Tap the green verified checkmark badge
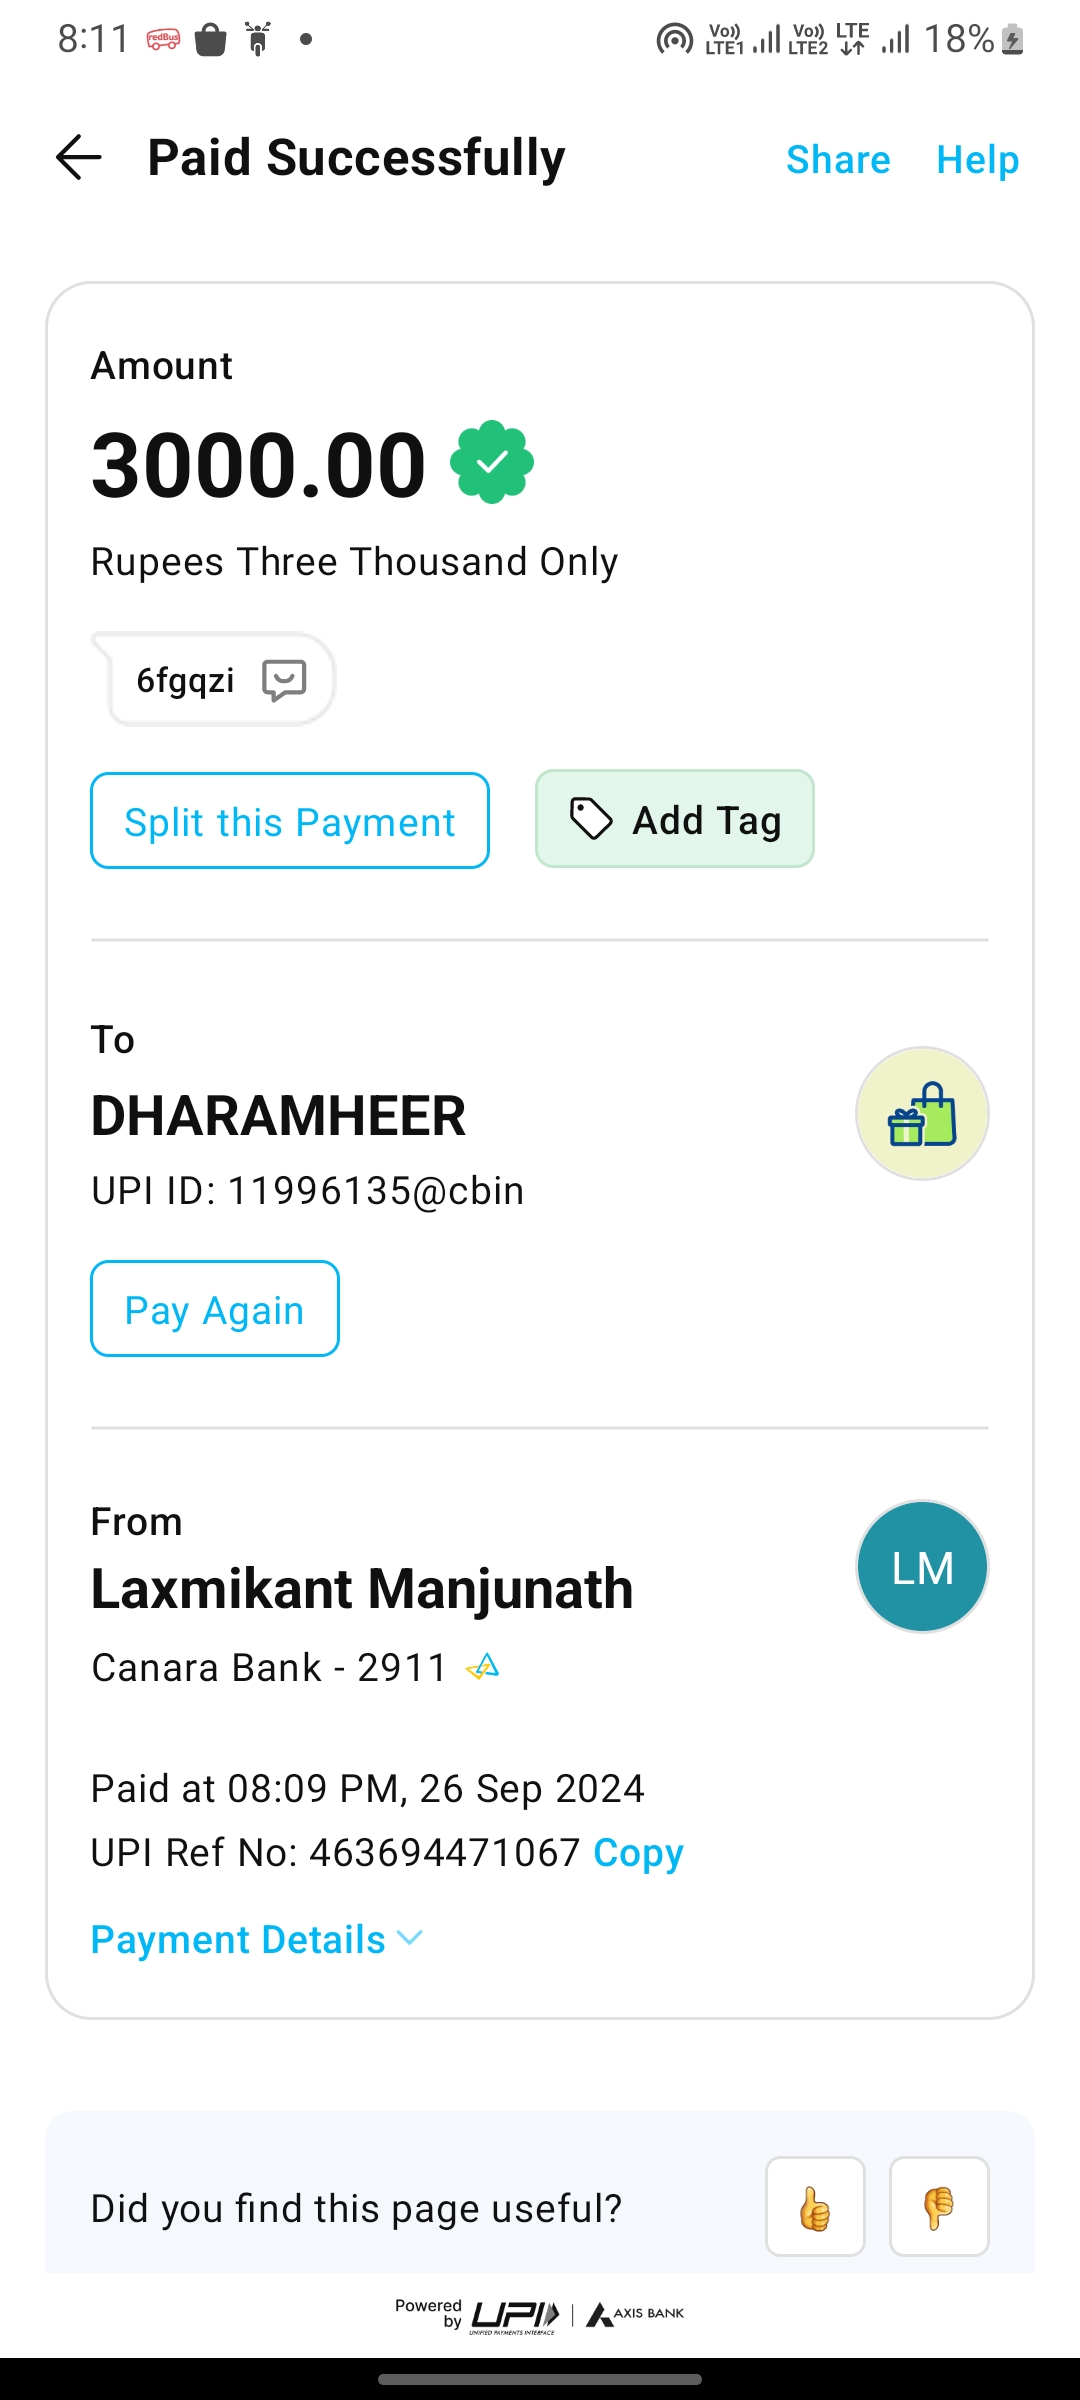The width and height of the screenshot is (1080, 2400). [x=492, y=462]
